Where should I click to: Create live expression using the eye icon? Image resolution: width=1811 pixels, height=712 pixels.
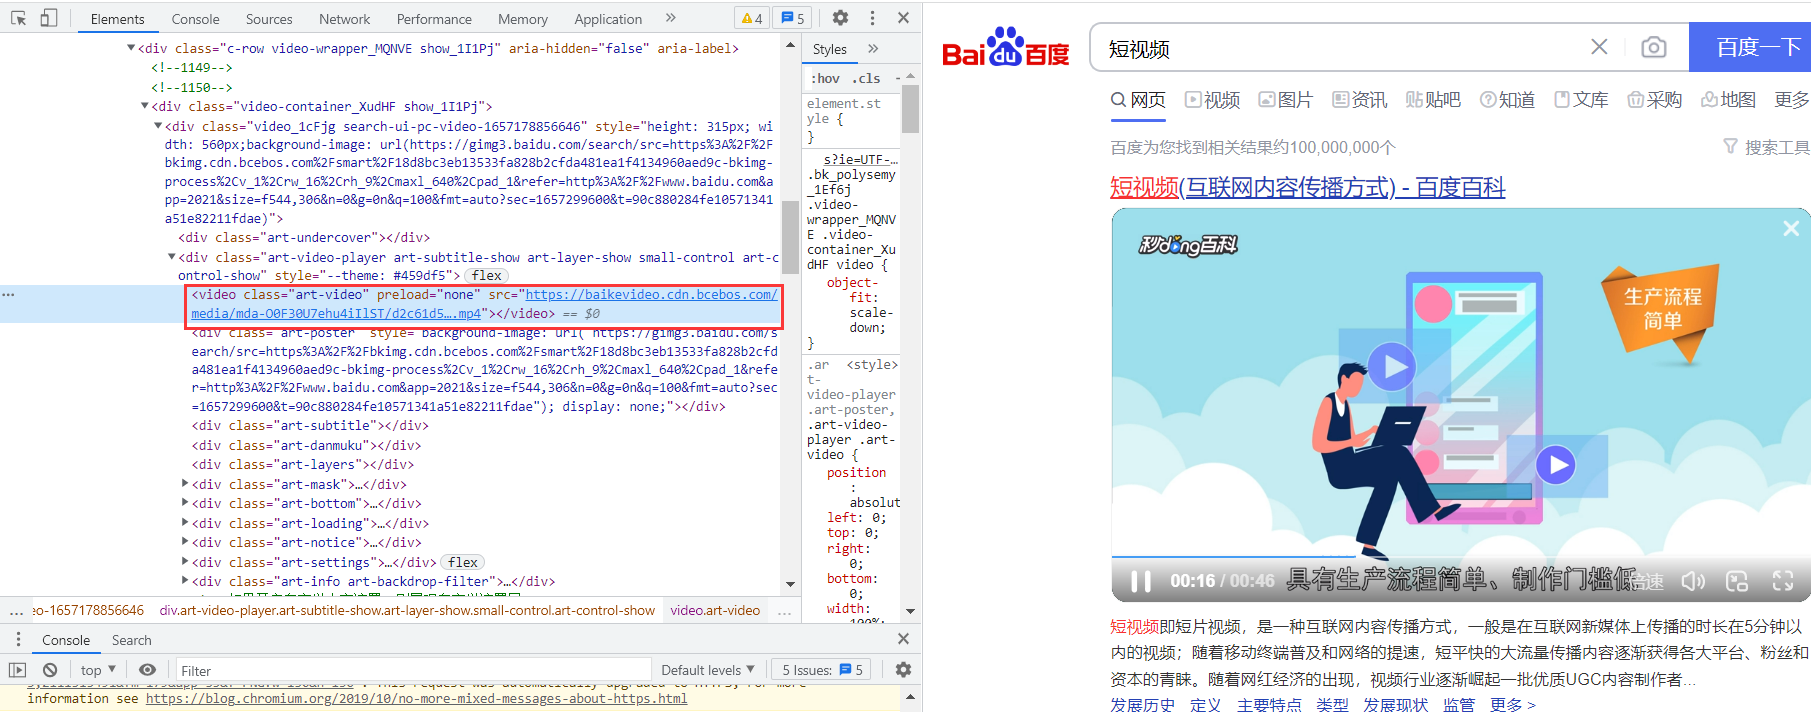[x=147, y=670]
